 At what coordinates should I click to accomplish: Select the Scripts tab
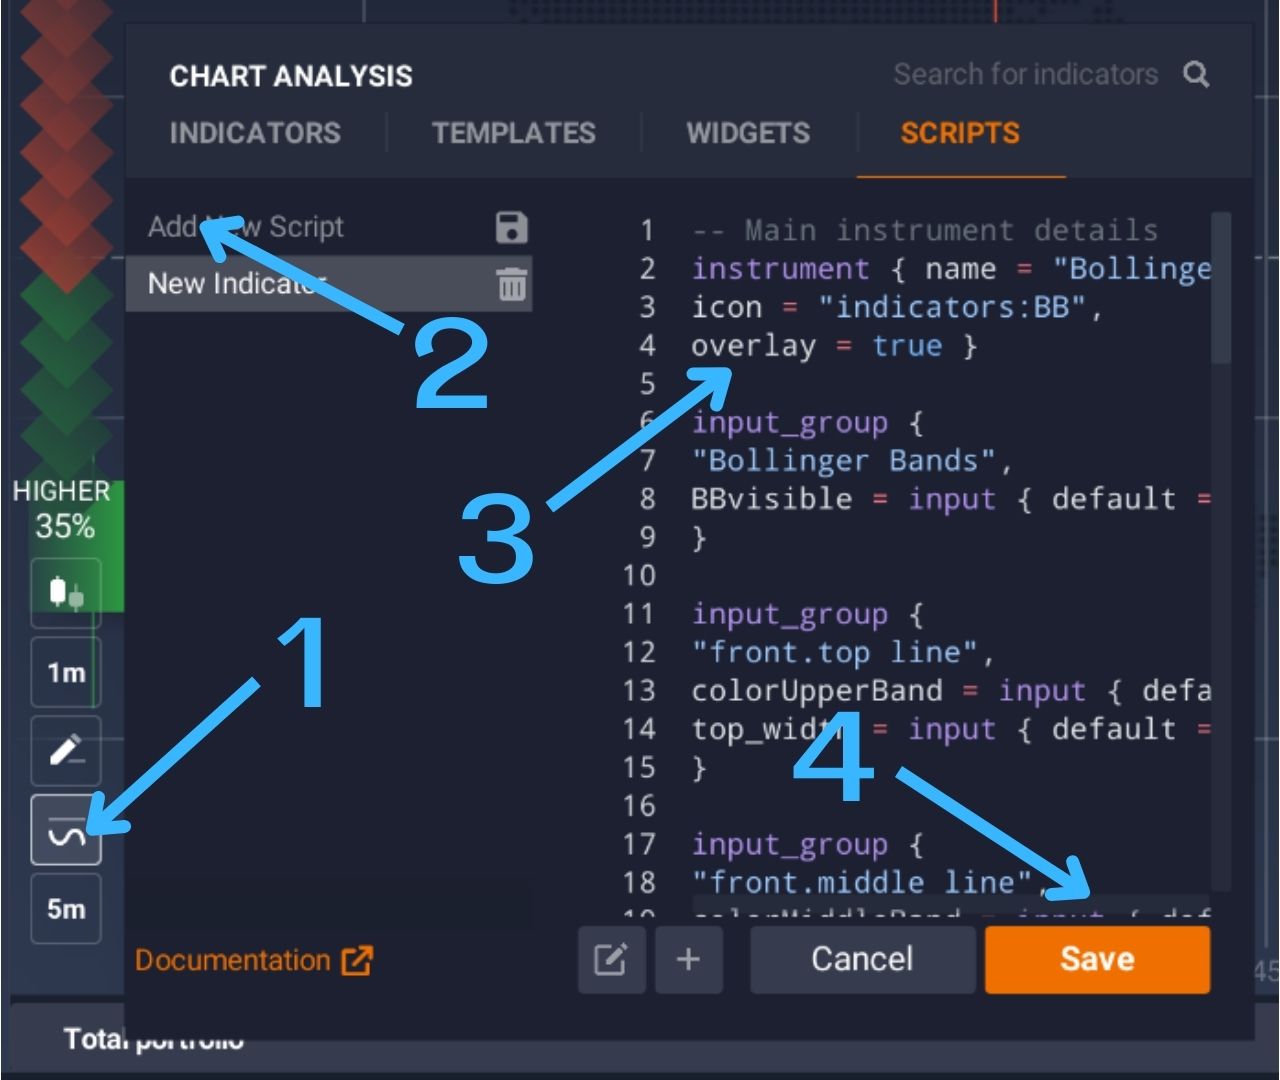[x=960, y=133]
